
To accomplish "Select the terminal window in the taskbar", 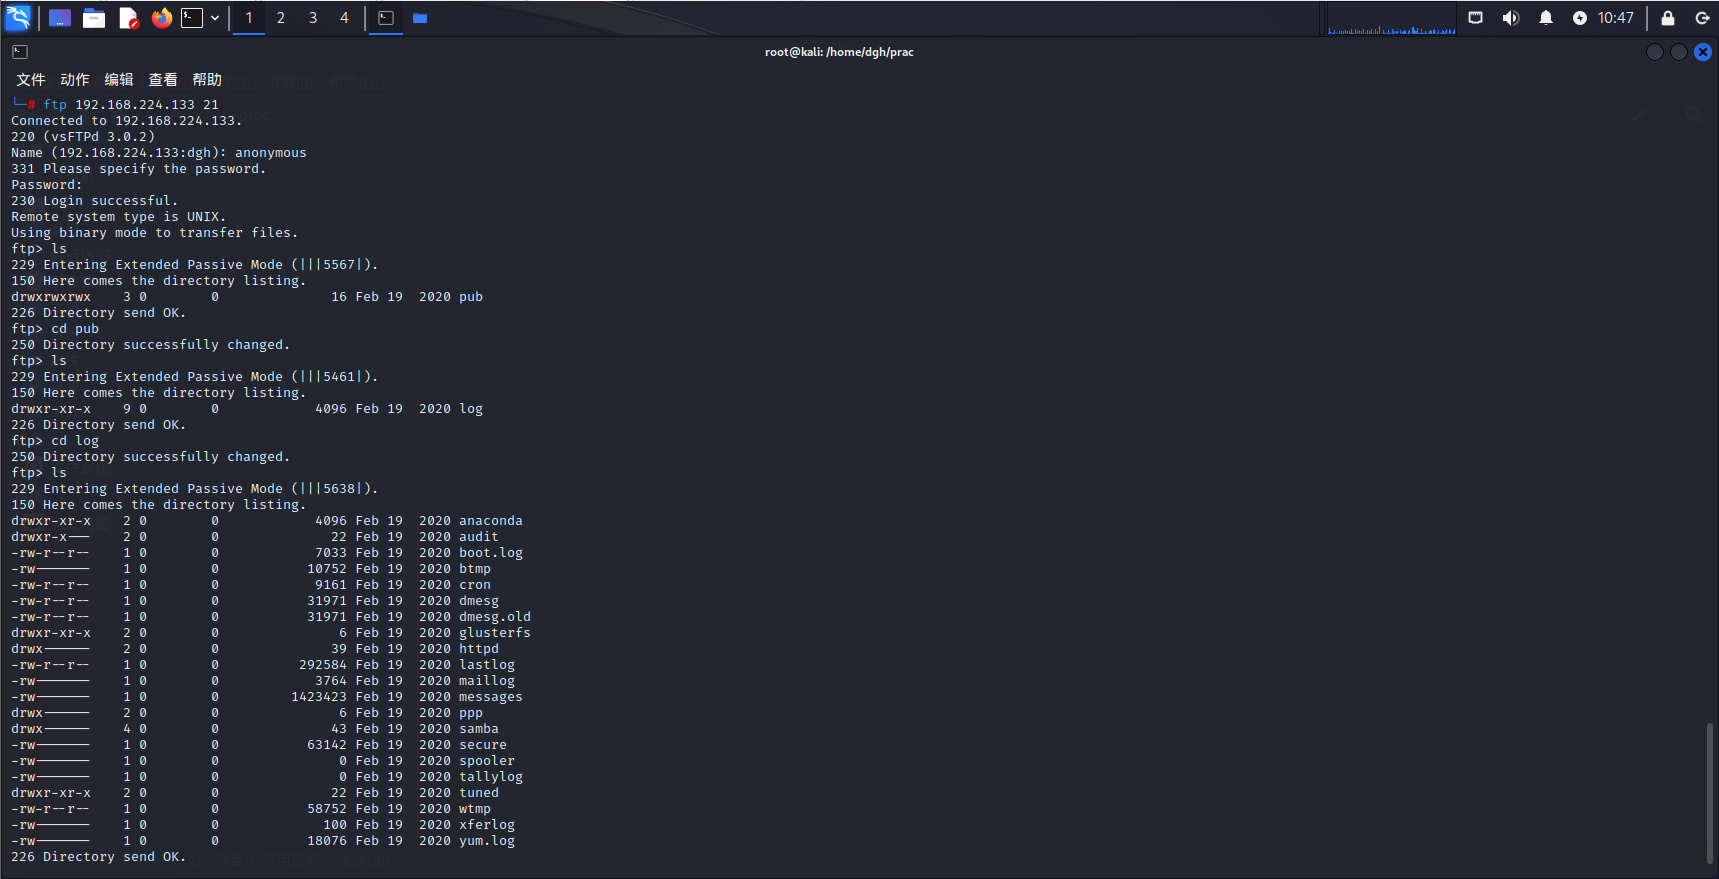I will click(386, 18).
